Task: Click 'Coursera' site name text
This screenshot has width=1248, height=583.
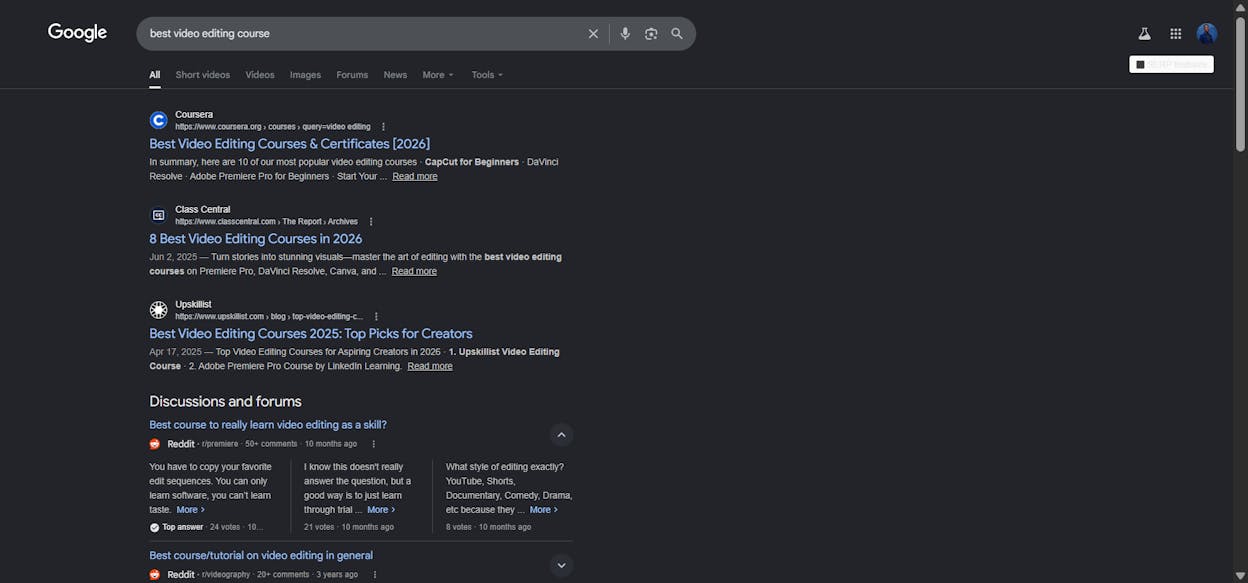Action: click(x=194, y=115)
